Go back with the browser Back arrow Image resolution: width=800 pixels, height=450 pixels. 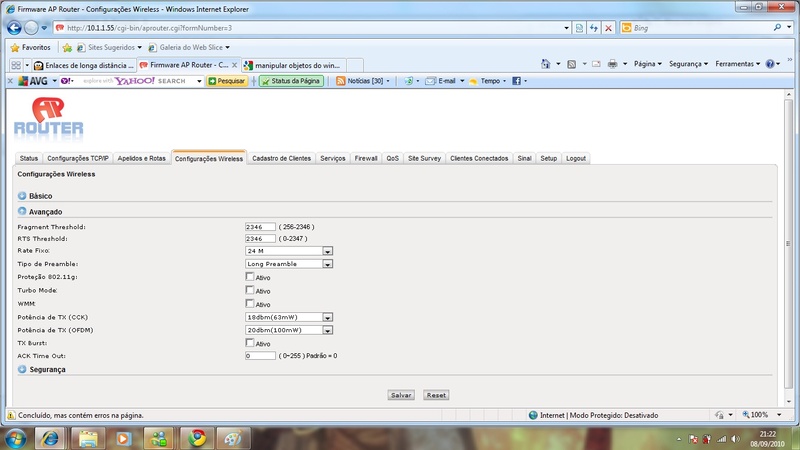[14, 28]
